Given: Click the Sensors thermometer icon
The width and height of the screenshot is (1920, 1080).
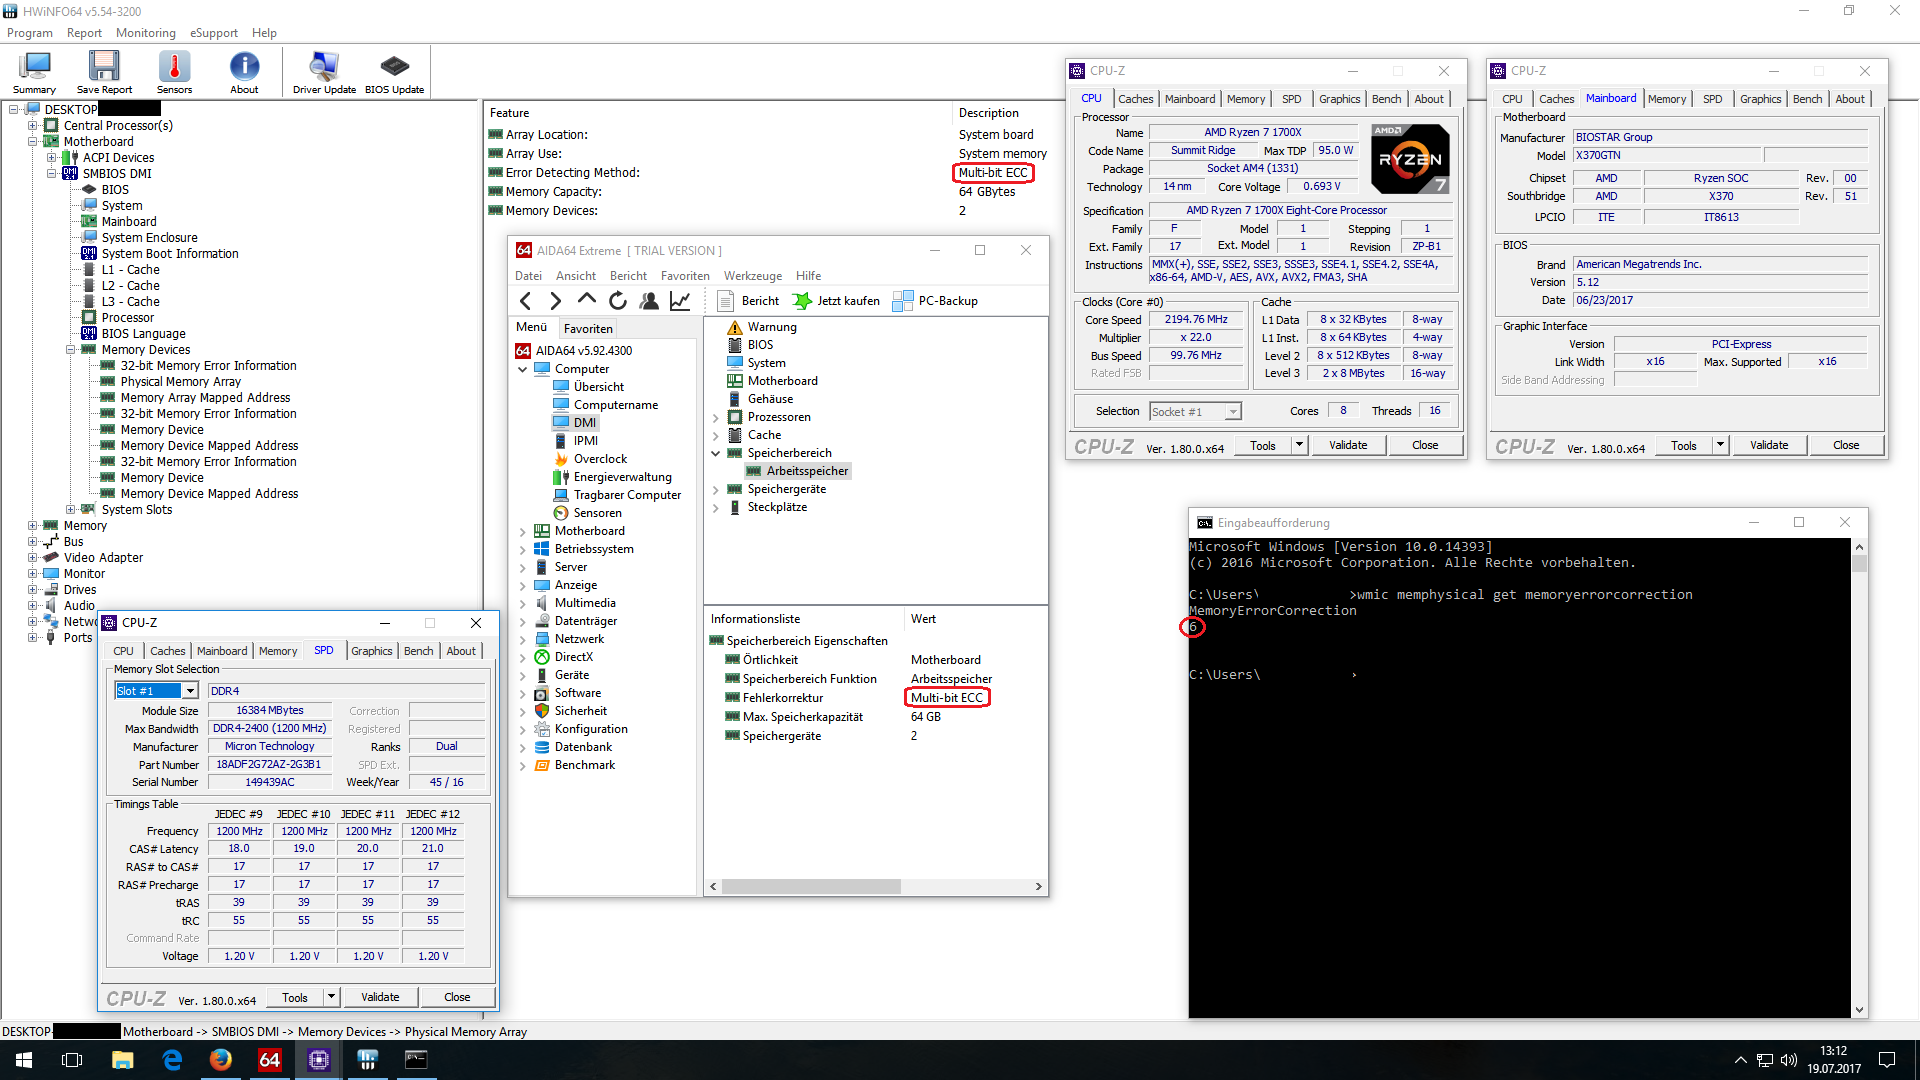Looking at the screenshot, I should click(174, 67).
